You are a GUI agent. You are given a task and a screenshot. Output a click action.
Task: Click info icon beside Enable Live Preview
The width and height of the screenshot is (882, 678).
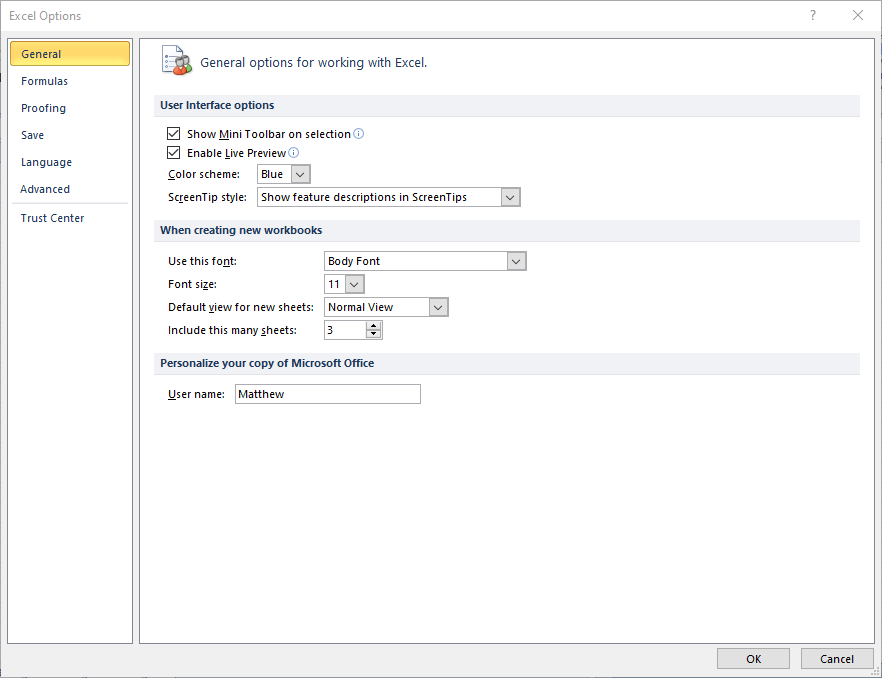pyautogui.click(x=294, y=152)
